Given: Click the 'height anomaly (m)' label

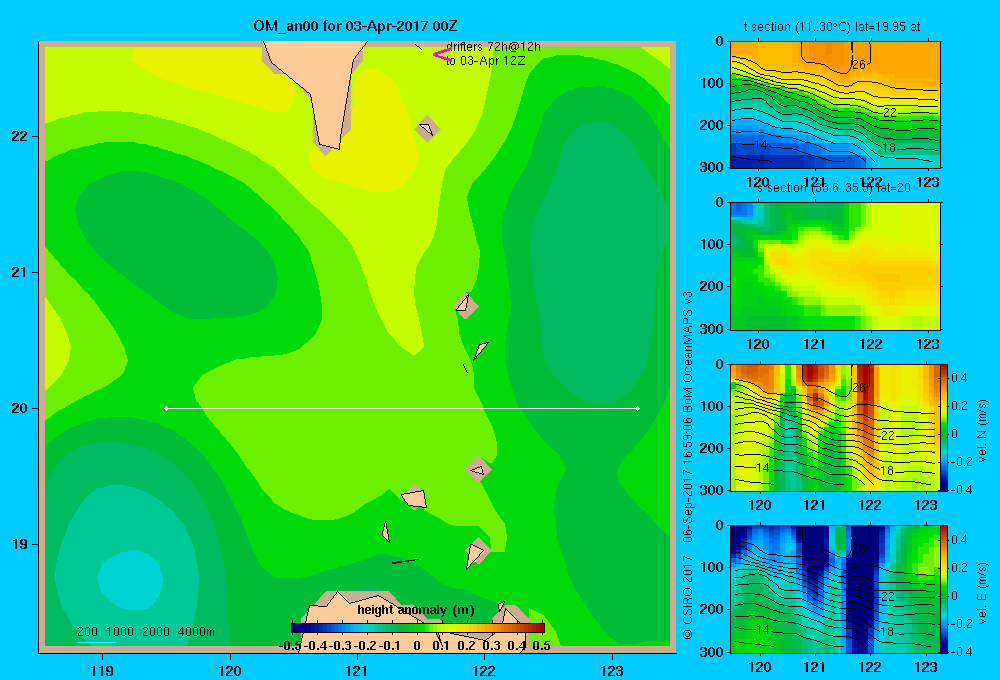Looking at the screenshot, I should pos(416,610).
